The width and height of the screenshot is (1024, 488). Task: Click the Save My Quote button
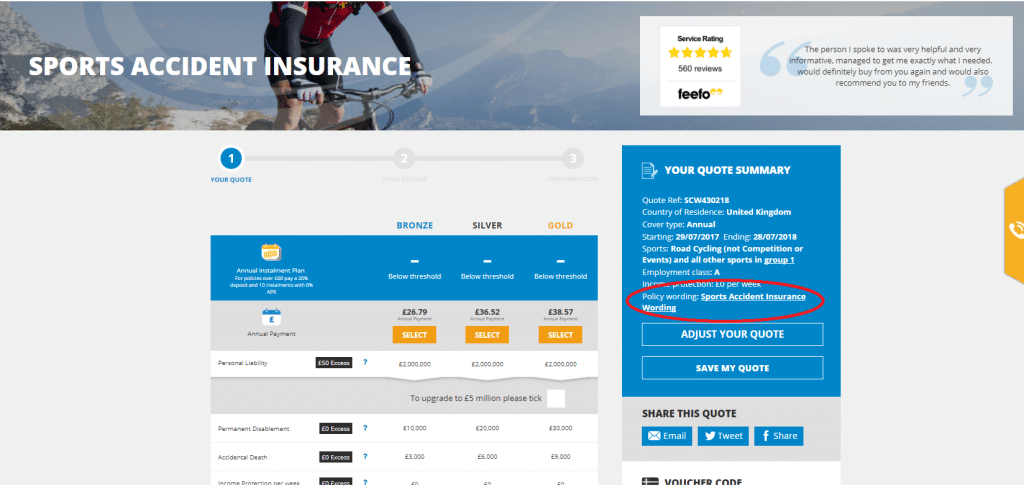pyautogui.click(x=732, y=368)
